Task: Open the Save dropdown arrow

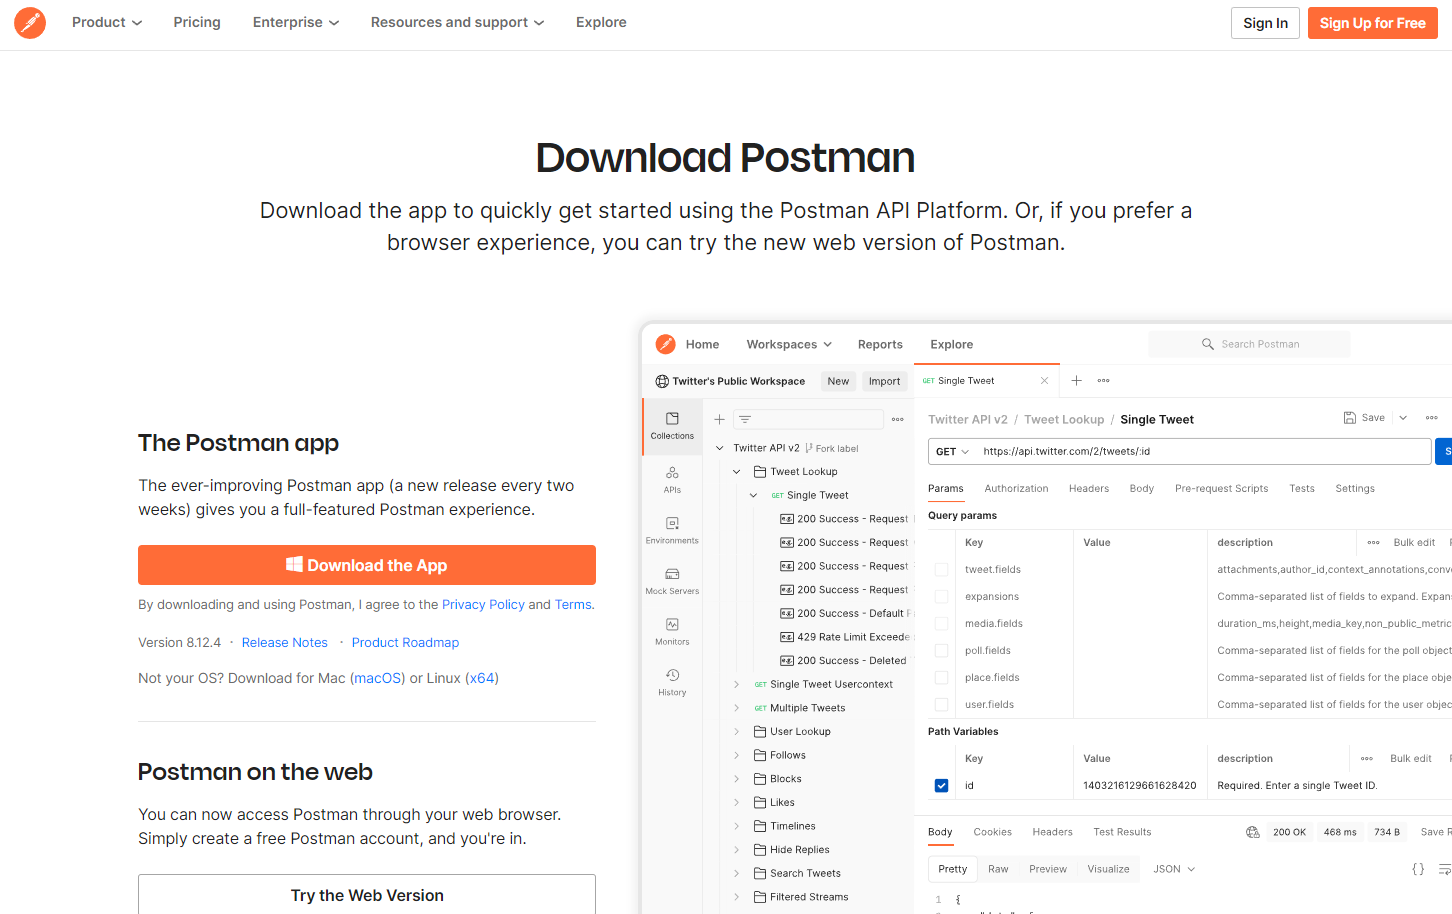Action: (x=1403, y=418)
